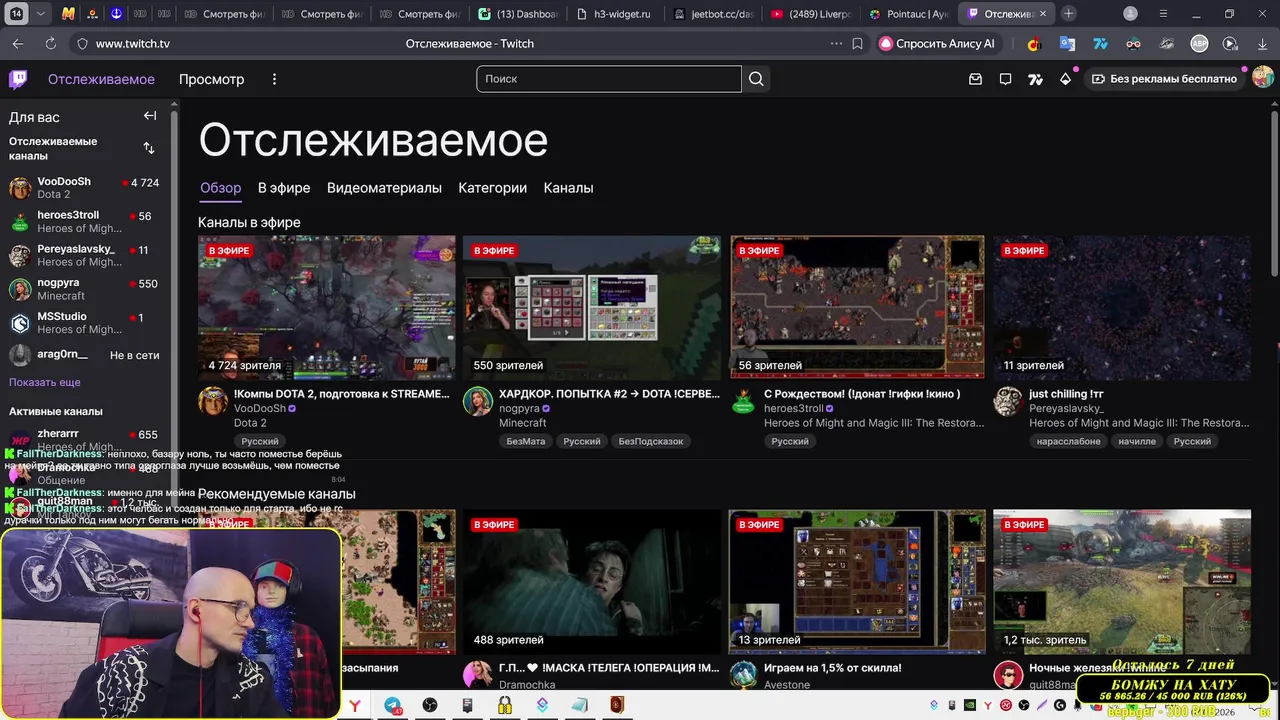
Task: Bookmark this page in address bar
Action: [x=857, y=44]
